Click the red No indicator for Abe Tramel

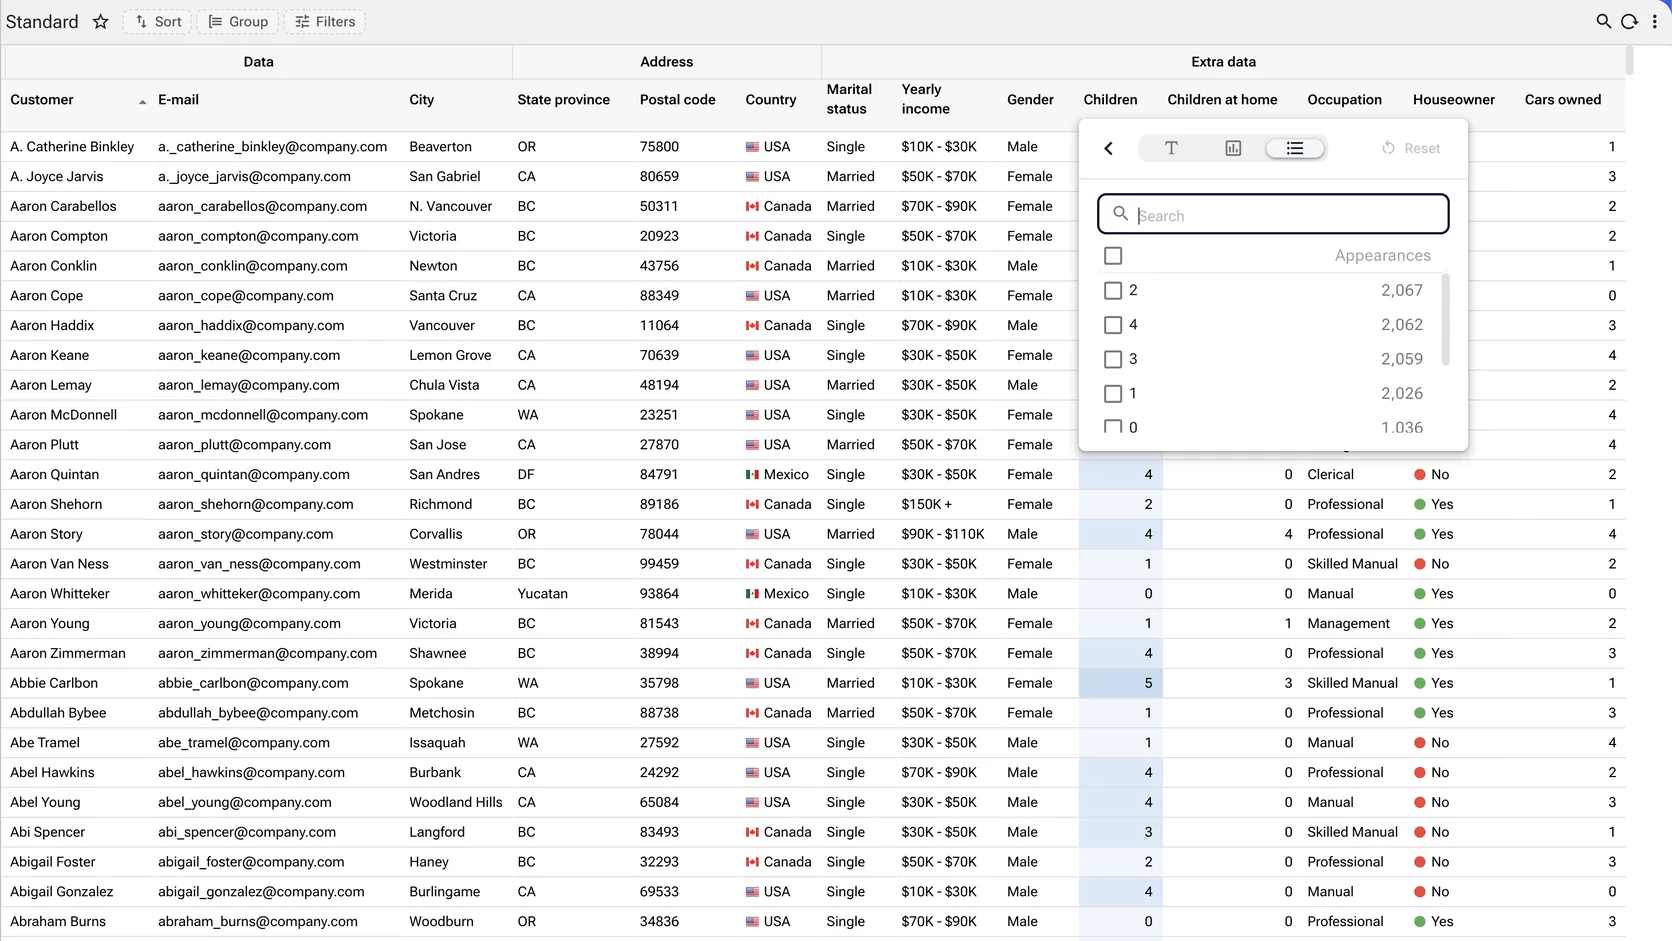click(x=1419, y=743)
